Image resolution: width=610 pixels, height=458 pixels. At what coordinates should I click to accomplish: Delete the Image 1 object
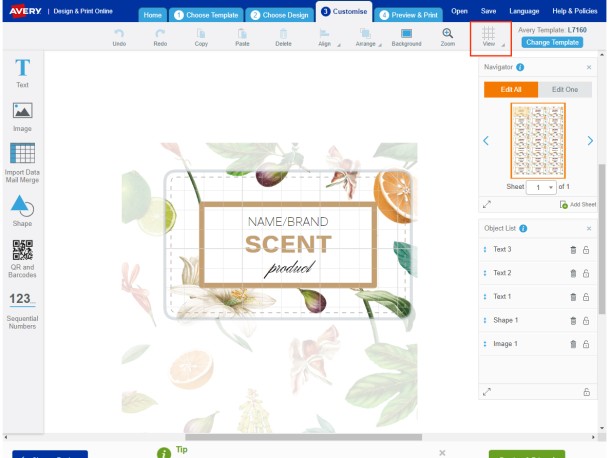[x=573, y=344]
